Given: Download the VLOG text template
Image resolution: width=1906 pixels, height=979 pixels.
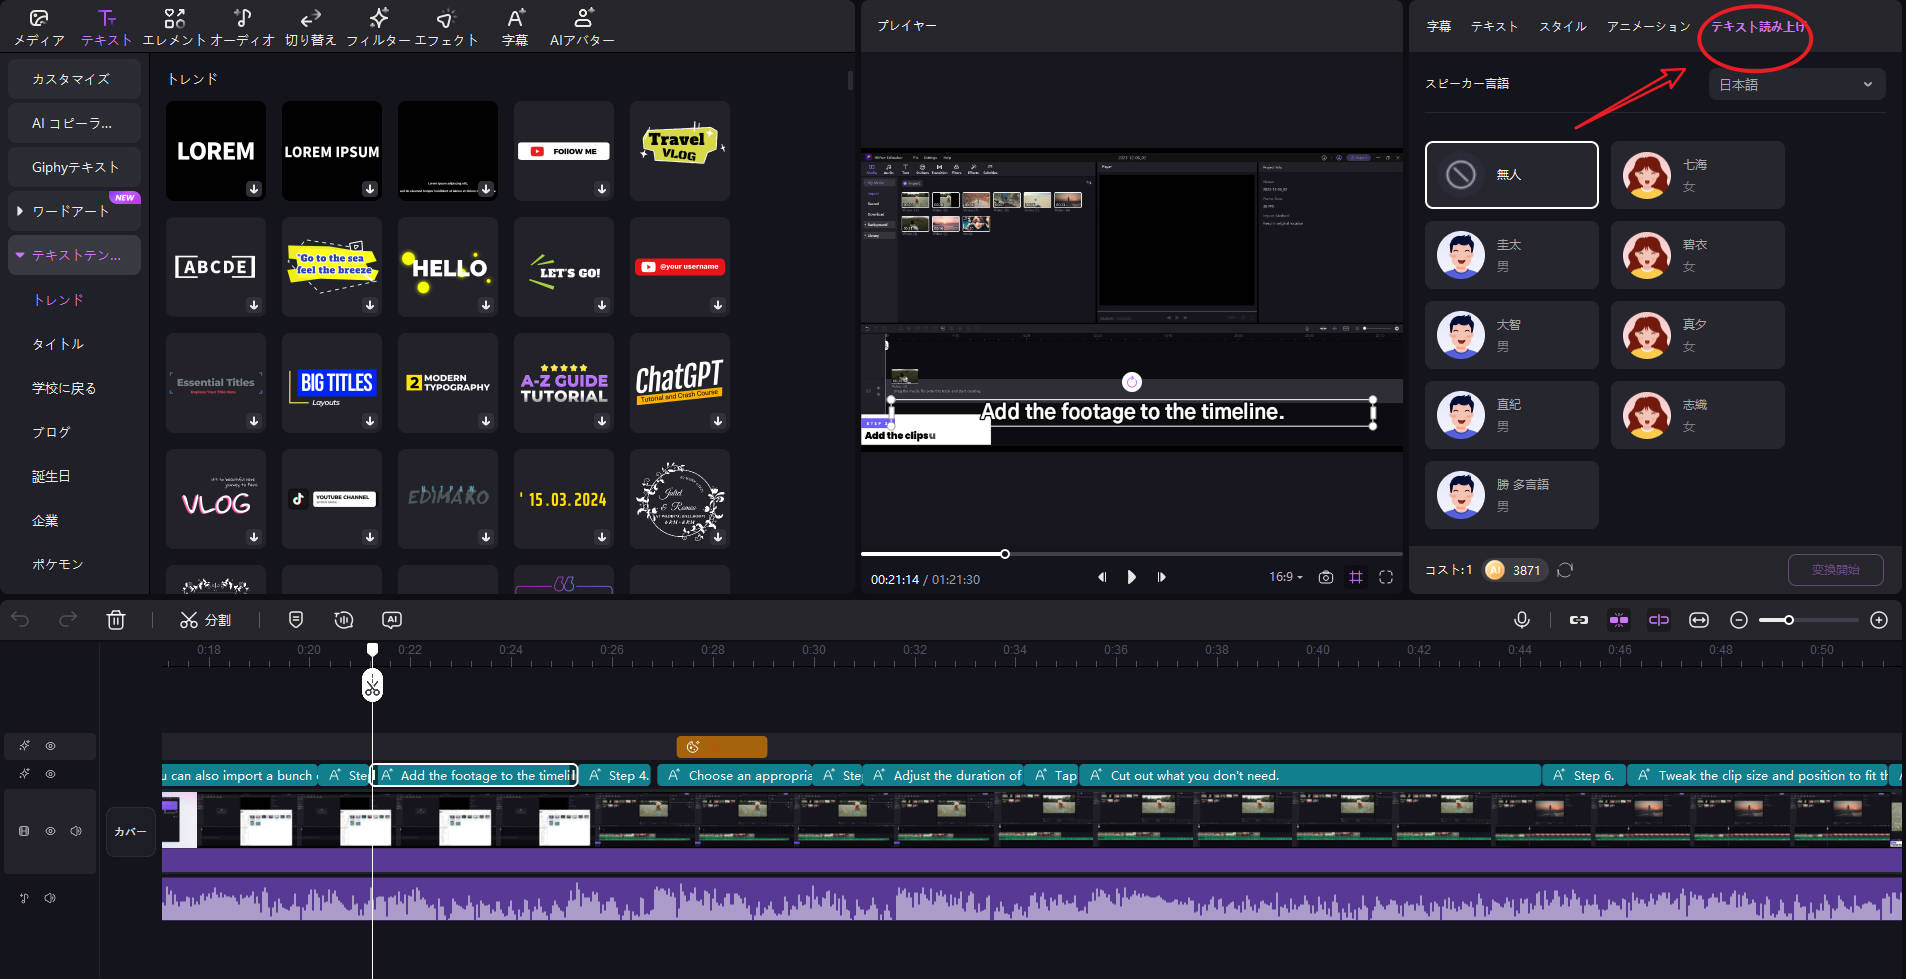Looking at the screenshot, I should (x=254, y=537).
